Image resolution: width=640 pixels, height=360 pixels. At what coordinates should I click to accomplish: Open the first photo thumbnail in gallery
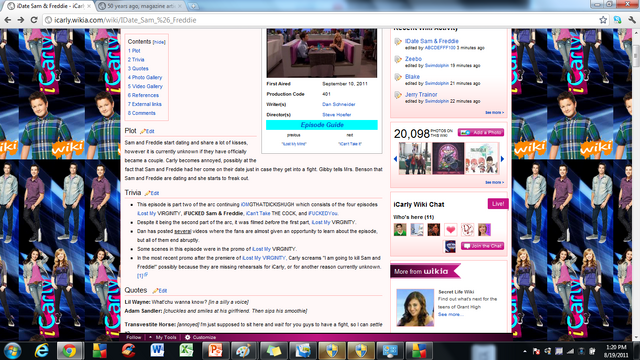coord(415,159)
